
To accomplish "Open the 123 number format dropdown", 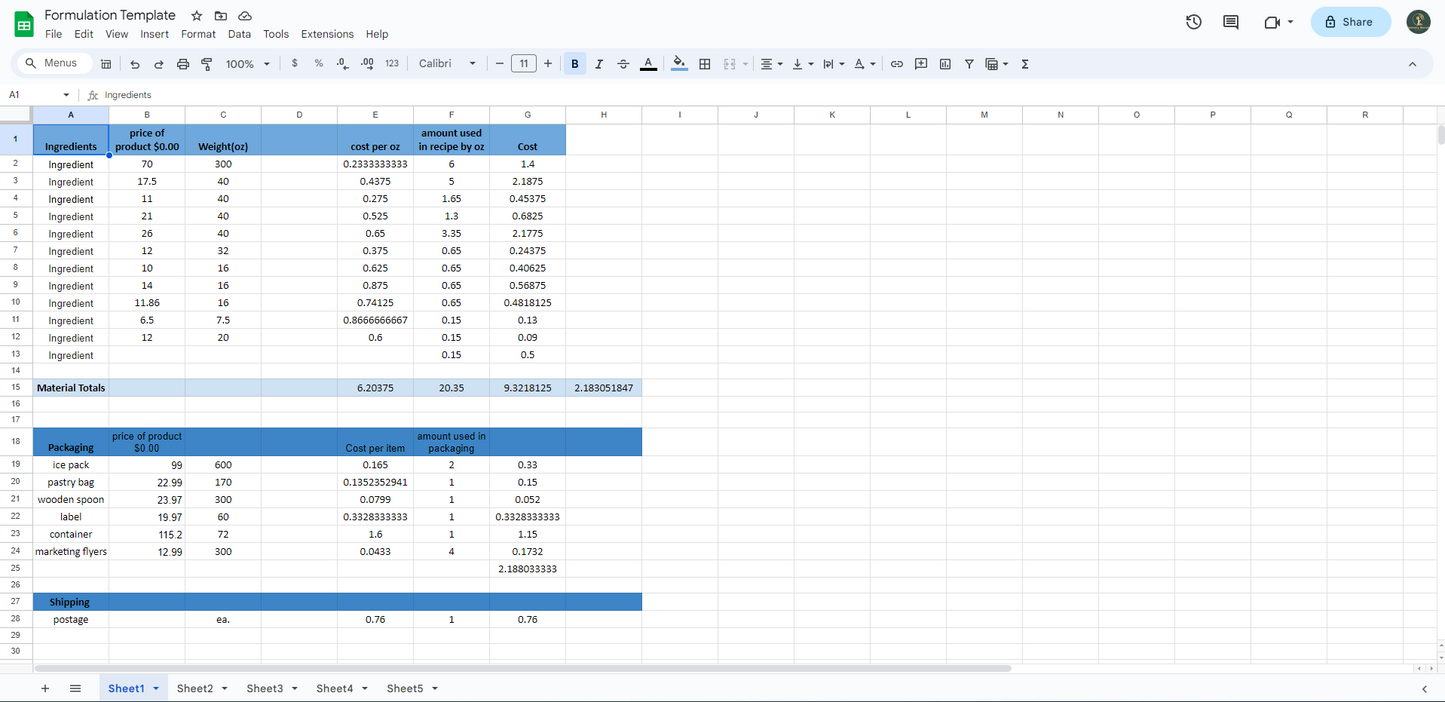I will [x=392, y=63].
